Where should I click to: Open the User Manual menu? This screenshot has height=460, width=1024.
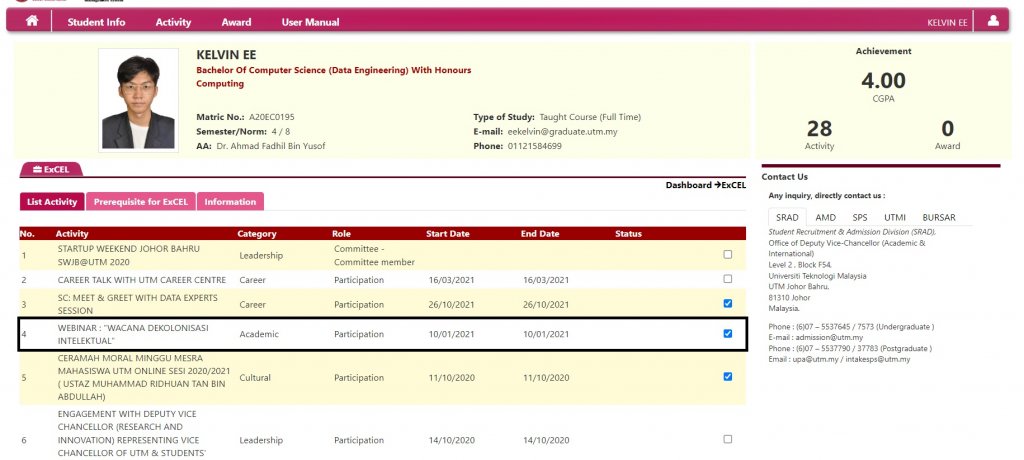pyautogui.click(x=310, y=22)
